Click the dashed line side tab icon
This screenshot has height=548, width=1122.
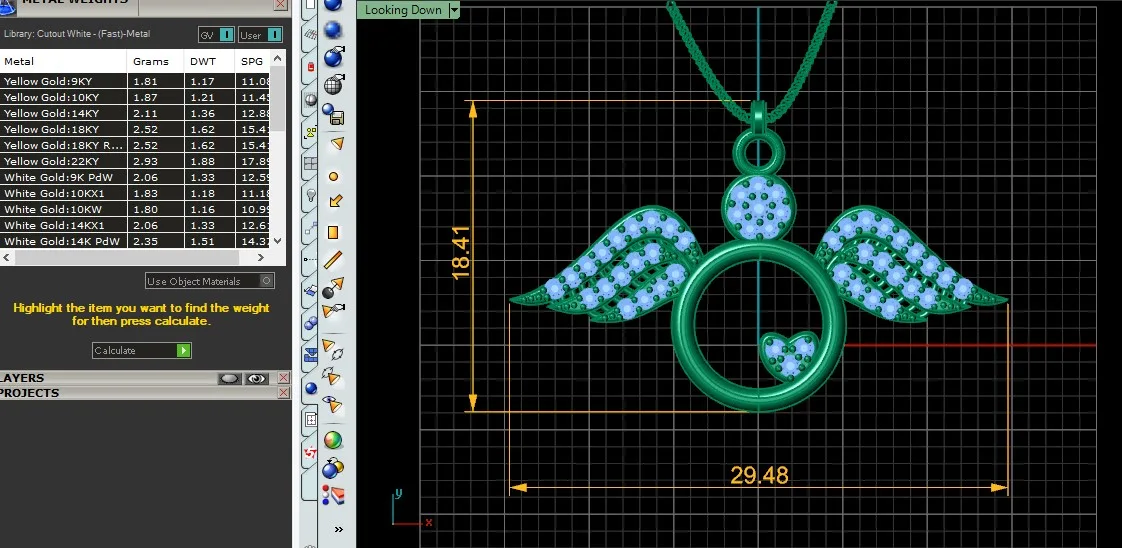pos(311,259)
